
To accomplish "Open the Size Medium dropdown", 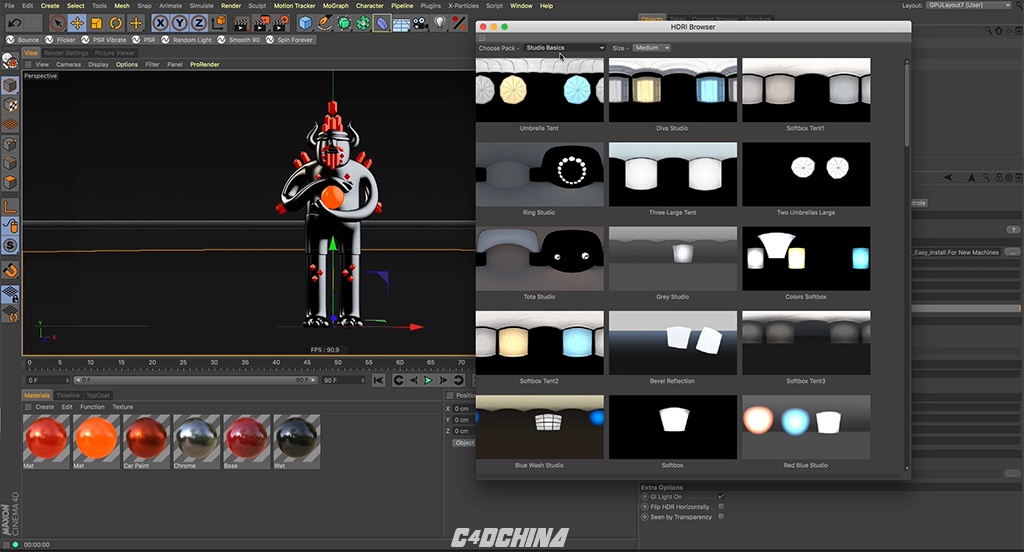I will coord(651,48).
